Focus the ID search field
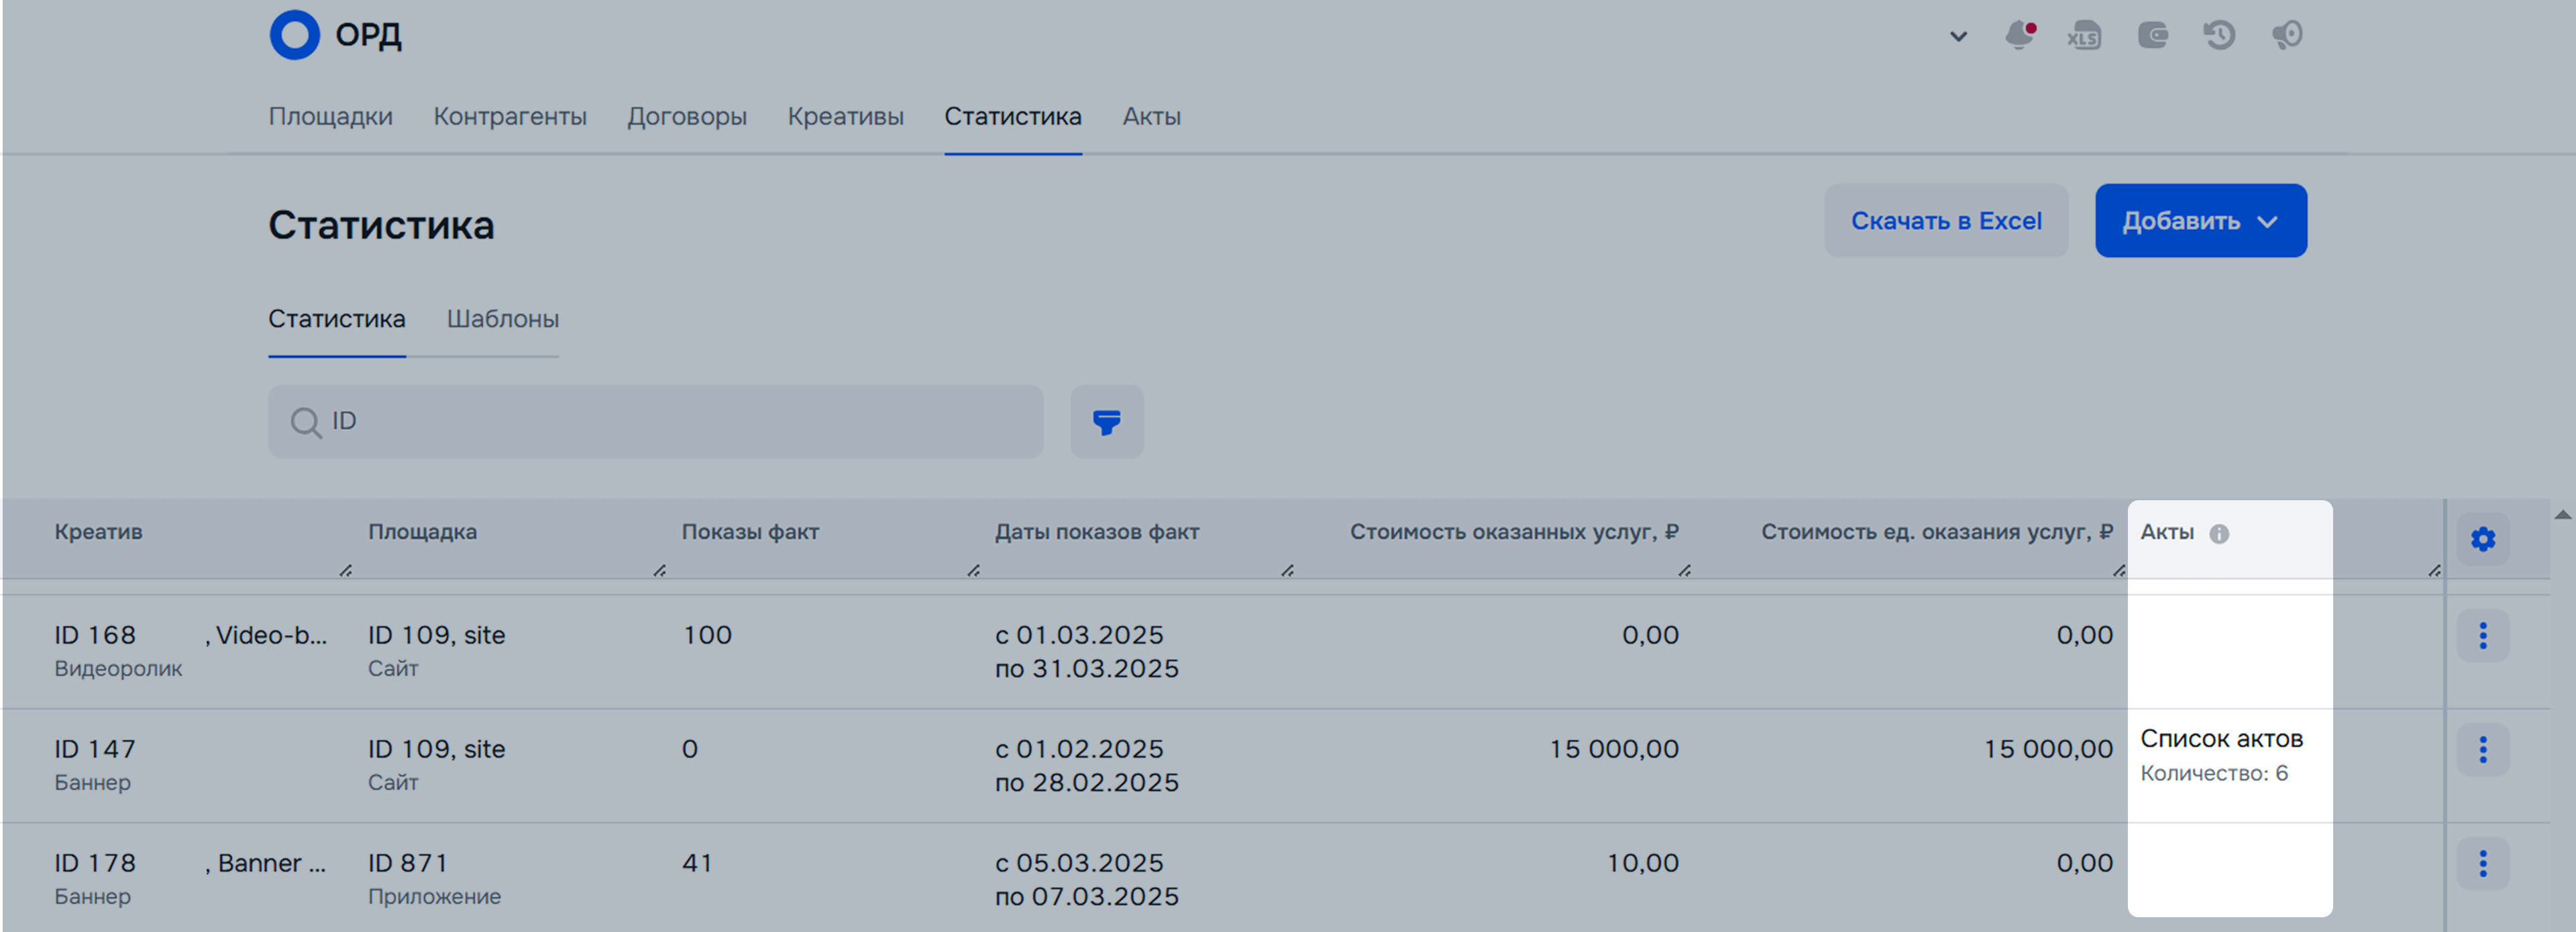 656,422
